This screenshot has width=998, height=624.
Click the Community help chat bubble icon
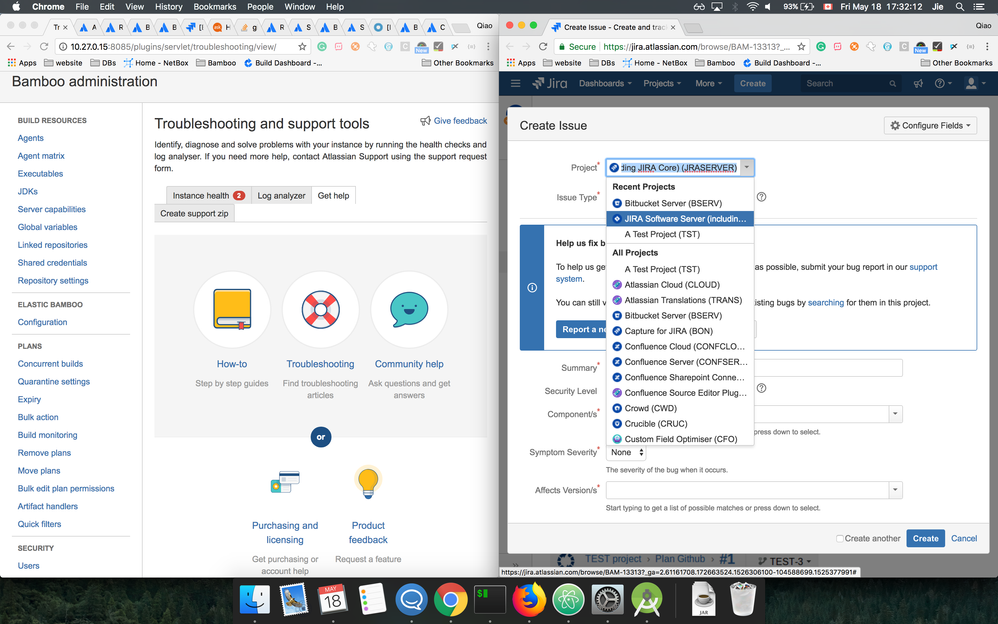409,309
